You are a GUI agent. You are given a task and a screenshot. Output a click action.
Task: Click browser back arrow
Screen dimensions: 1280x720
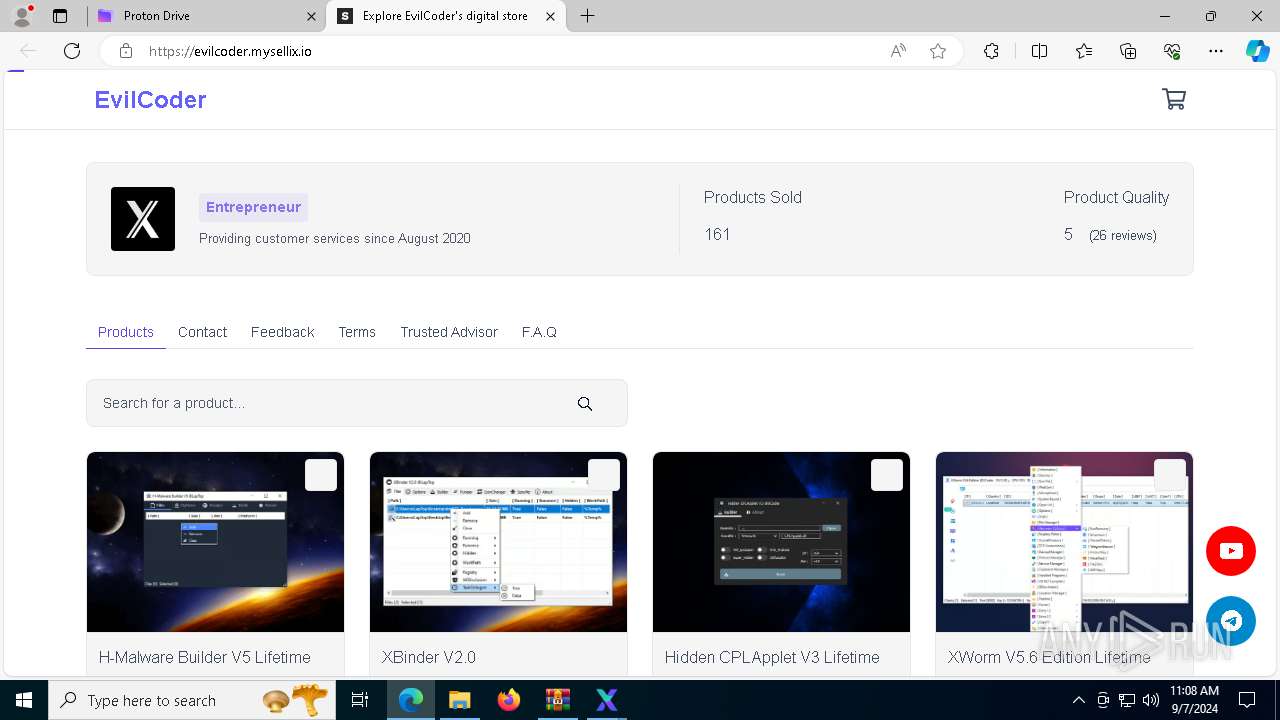pyautogui.click(x=28, y=51)
